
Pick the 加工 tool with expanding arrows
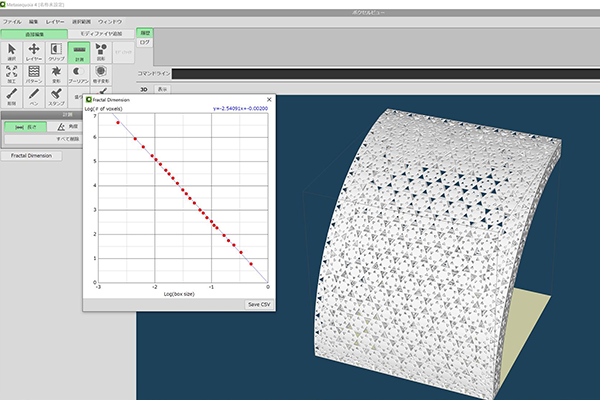pyautogui.click(x=12, y=75)
